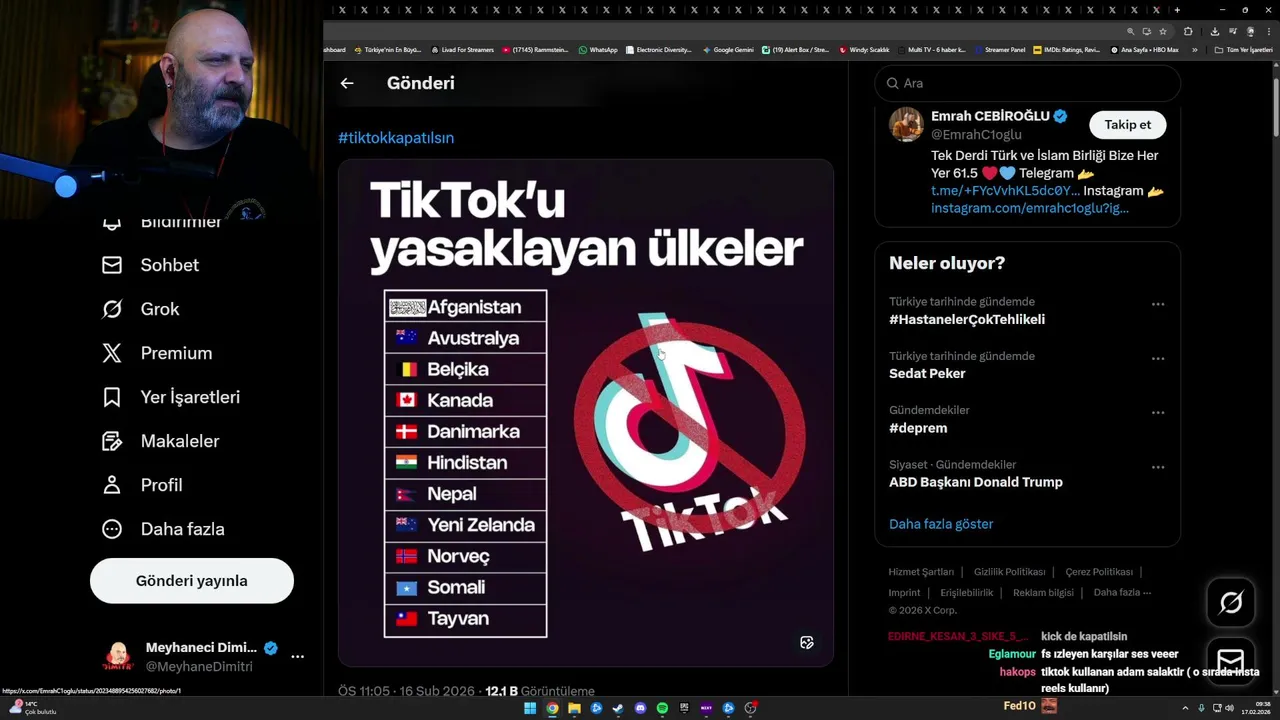
Task: Open more options for #deprem trend
Action: (1158, 412)
